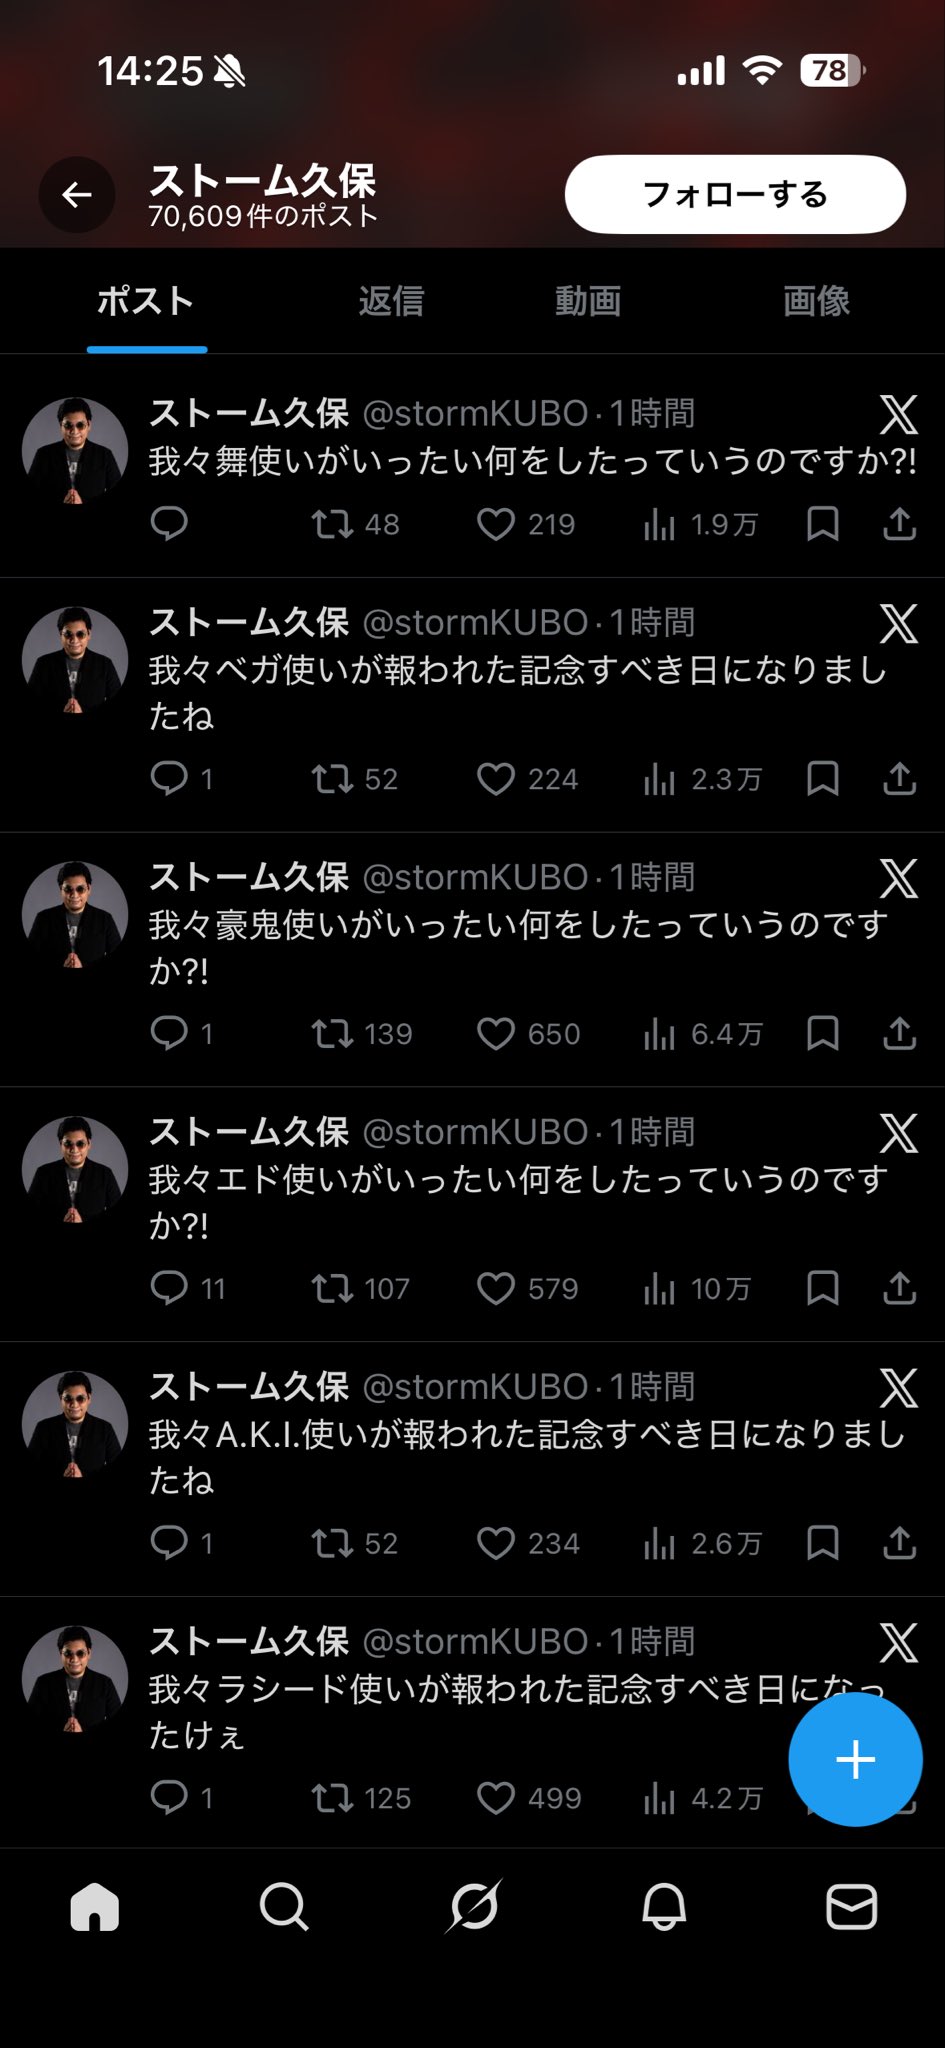The width and height of the screenshot is (945, 2048).
Task: Go to the Home tab
Action: (95, 1907)
